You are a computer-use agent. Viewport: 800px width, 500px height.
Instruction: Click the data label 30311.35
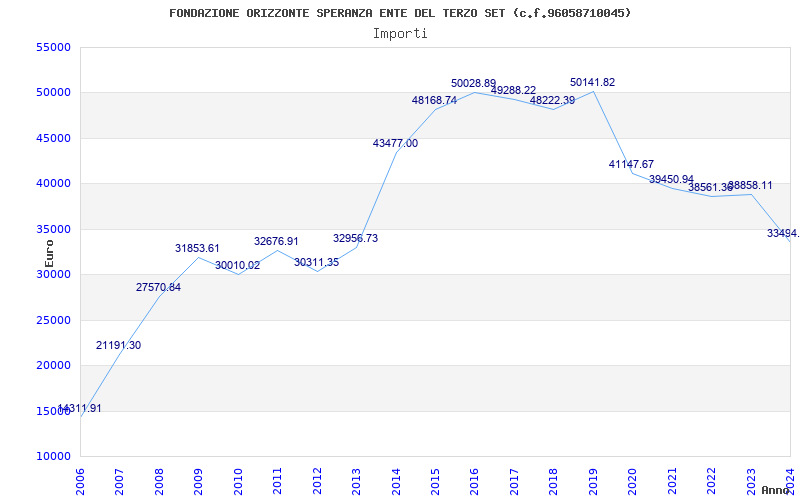(x=316, y=263)
